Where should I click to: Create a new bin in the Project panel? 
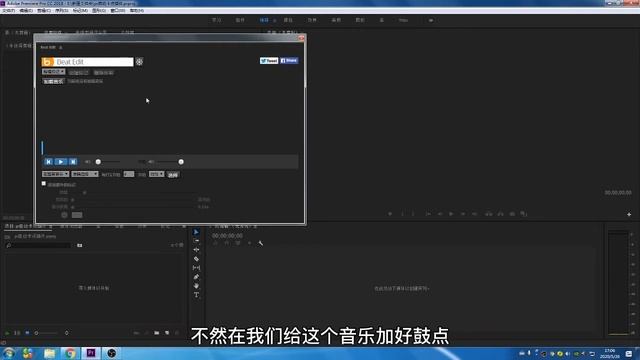(x=157, y=333)
